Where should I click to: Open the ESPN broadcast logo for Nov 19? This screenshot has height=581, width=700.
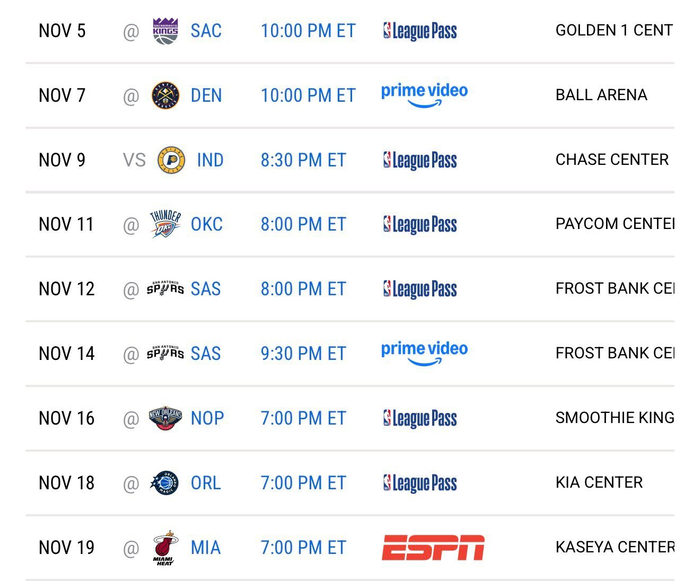pyautogui.click(x=433, y=548)
